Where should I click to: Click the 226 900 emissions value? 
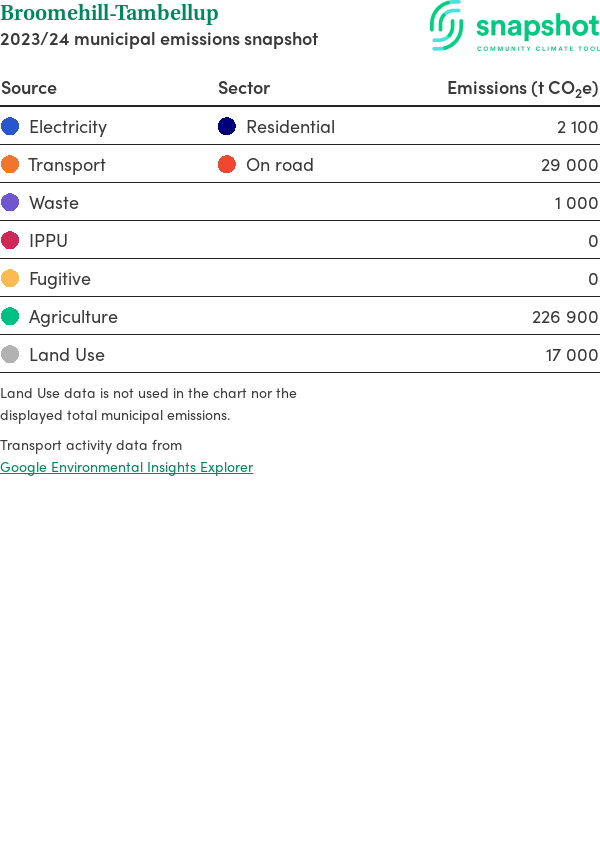point(565,317)
